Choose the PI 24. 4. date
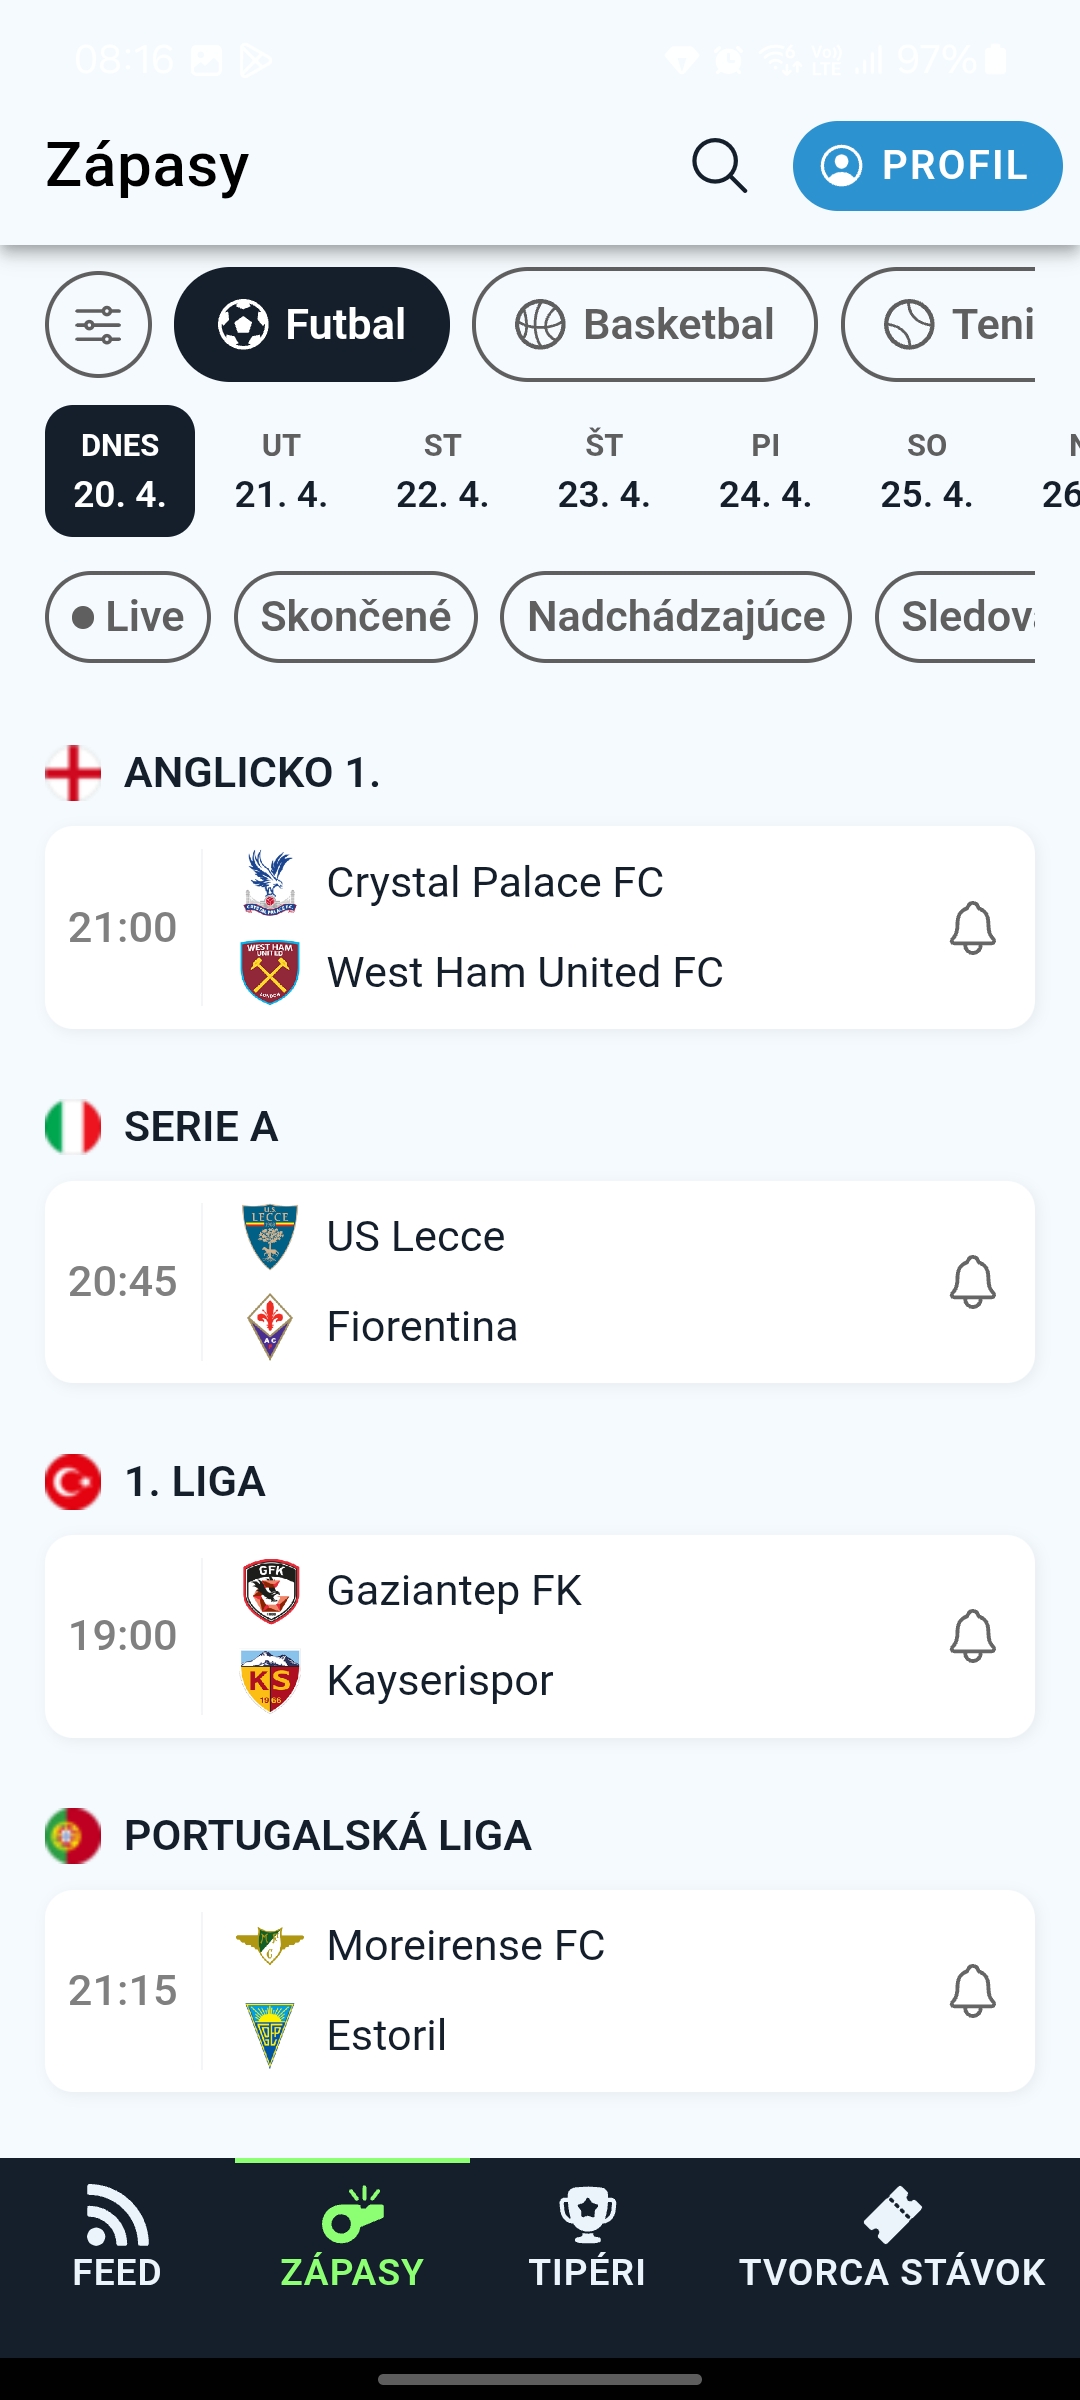Screen dimensions: 1080x2400 pyautogui.click(x=765, y=471)
